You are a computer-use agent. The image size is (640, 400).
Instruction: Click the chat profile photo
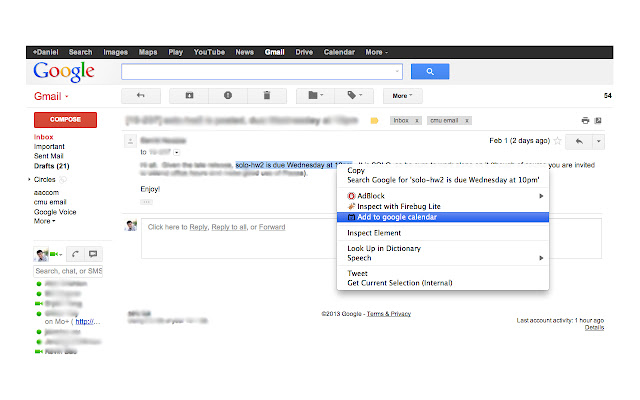pyautogui.click(x=41, y=254)
